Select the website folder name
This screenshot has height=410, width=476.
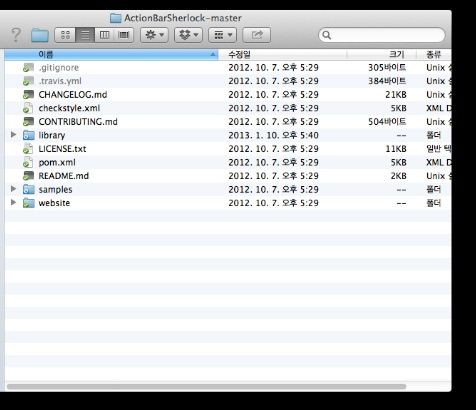click(54, 203)
